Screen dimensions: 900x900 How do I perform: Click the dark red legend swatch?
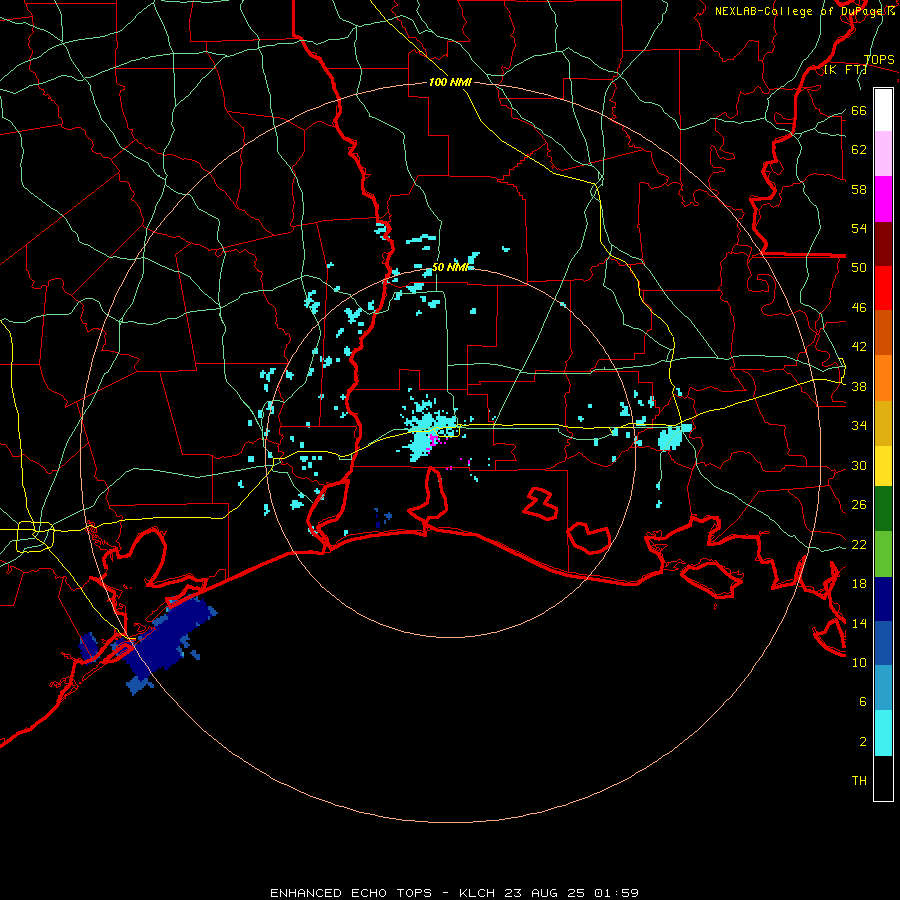coord(883,243)
